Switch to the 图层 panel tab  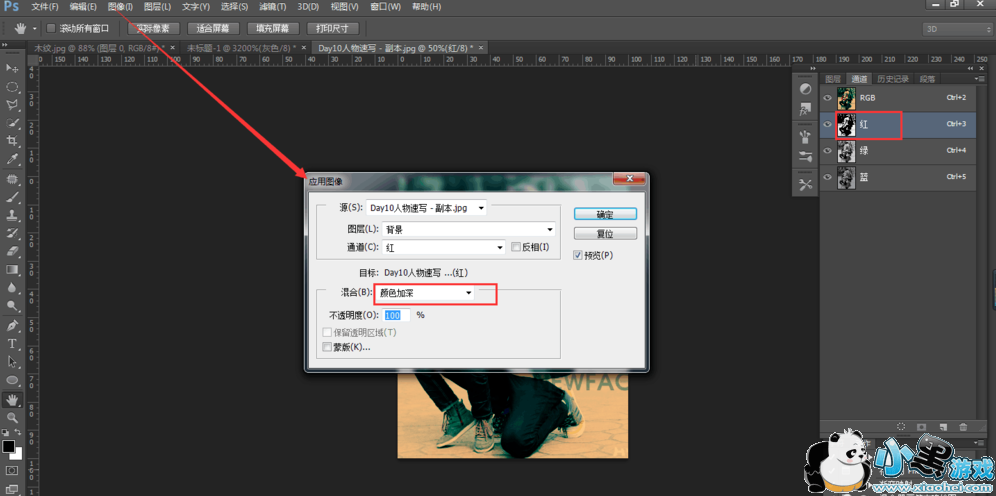point(833,79)
